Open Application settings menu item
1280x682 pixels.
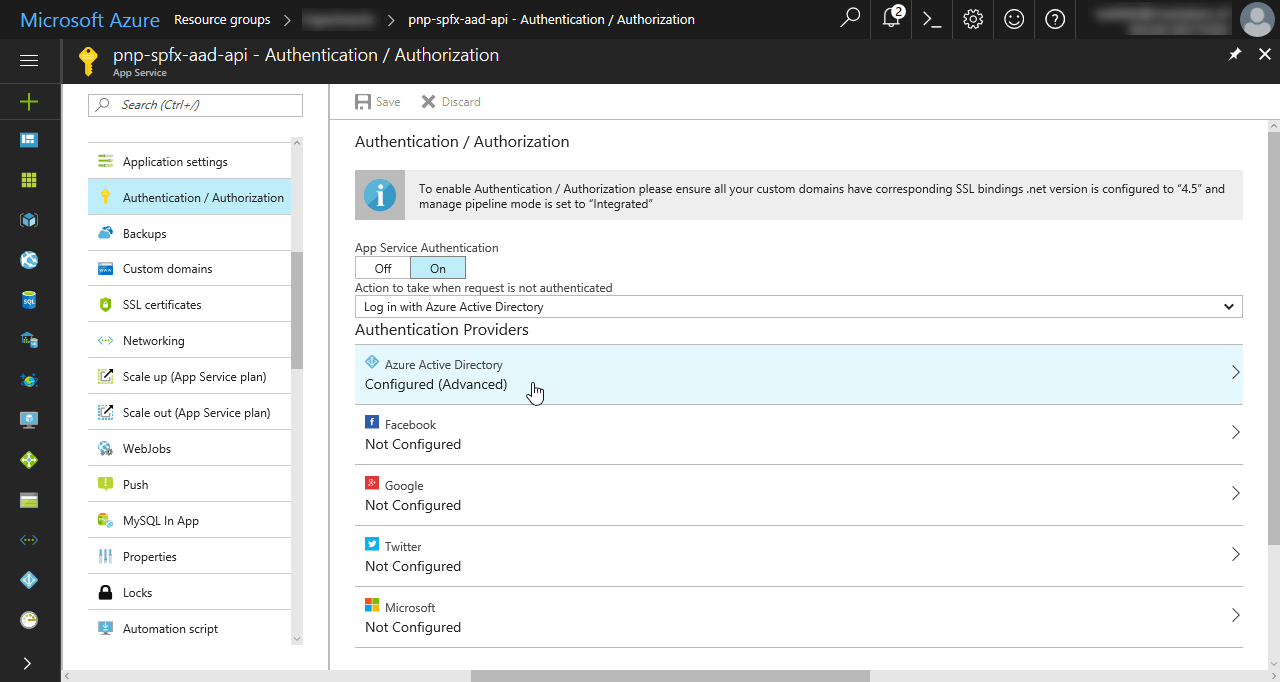pyautogui.click(x=190, y=161)
